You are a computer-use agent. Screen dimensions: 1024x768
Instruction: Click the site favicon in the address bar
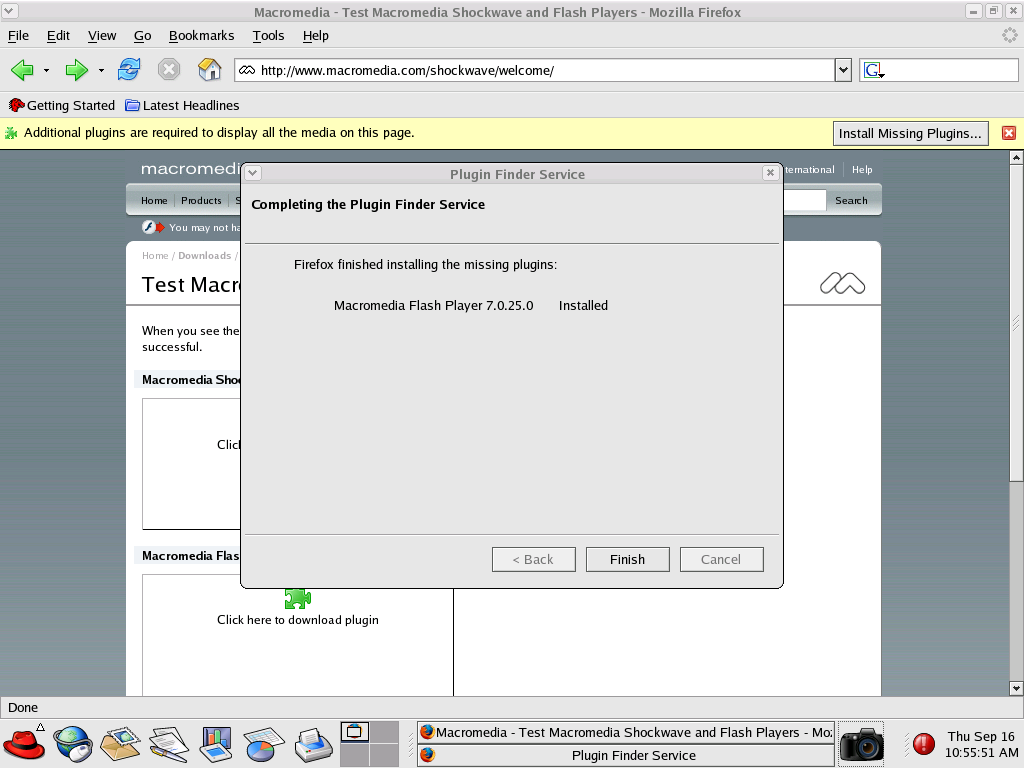[x=247, y=70]
